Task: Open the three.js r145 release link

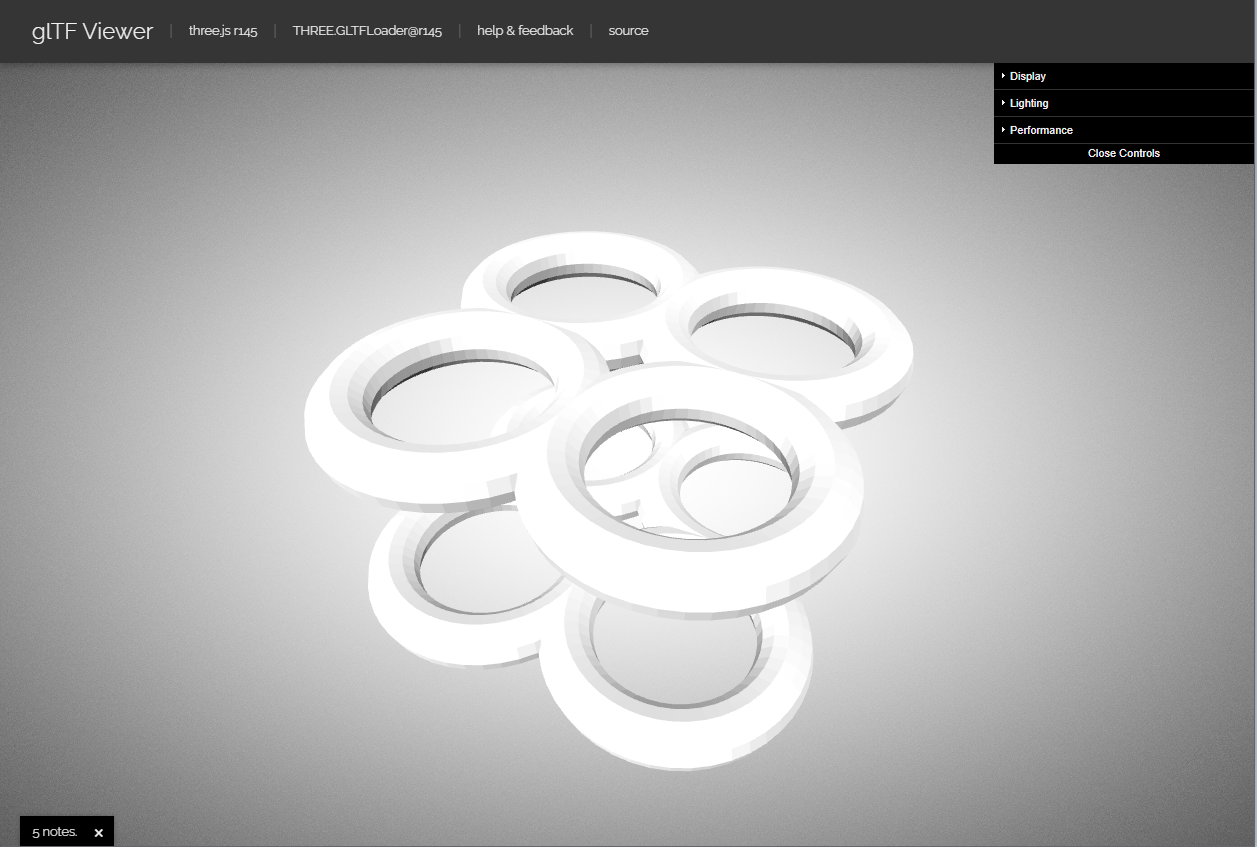Action: [222, 31]
